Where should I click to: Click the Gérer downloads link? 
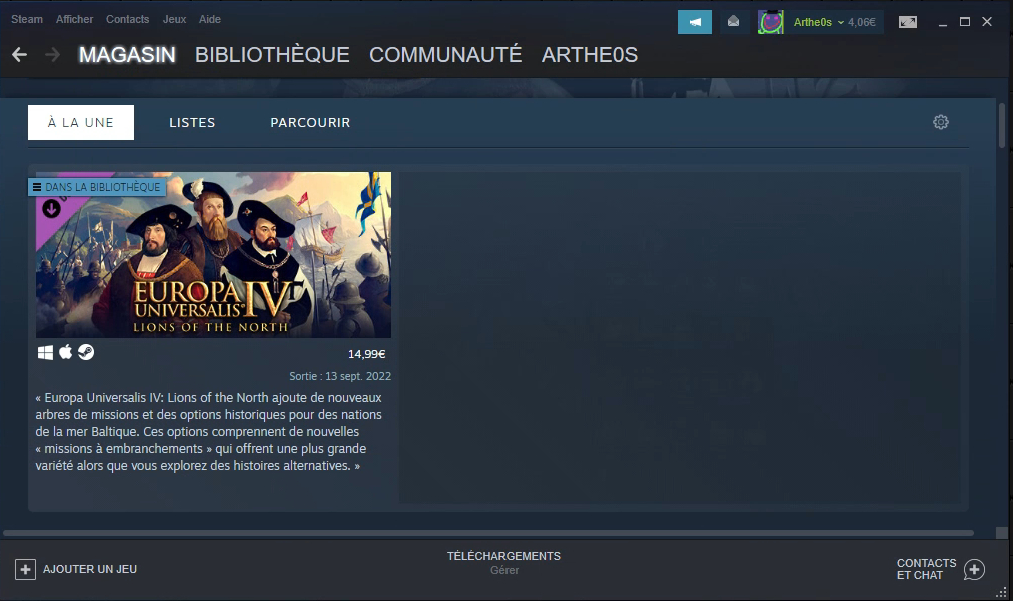[x=504, y=571]
